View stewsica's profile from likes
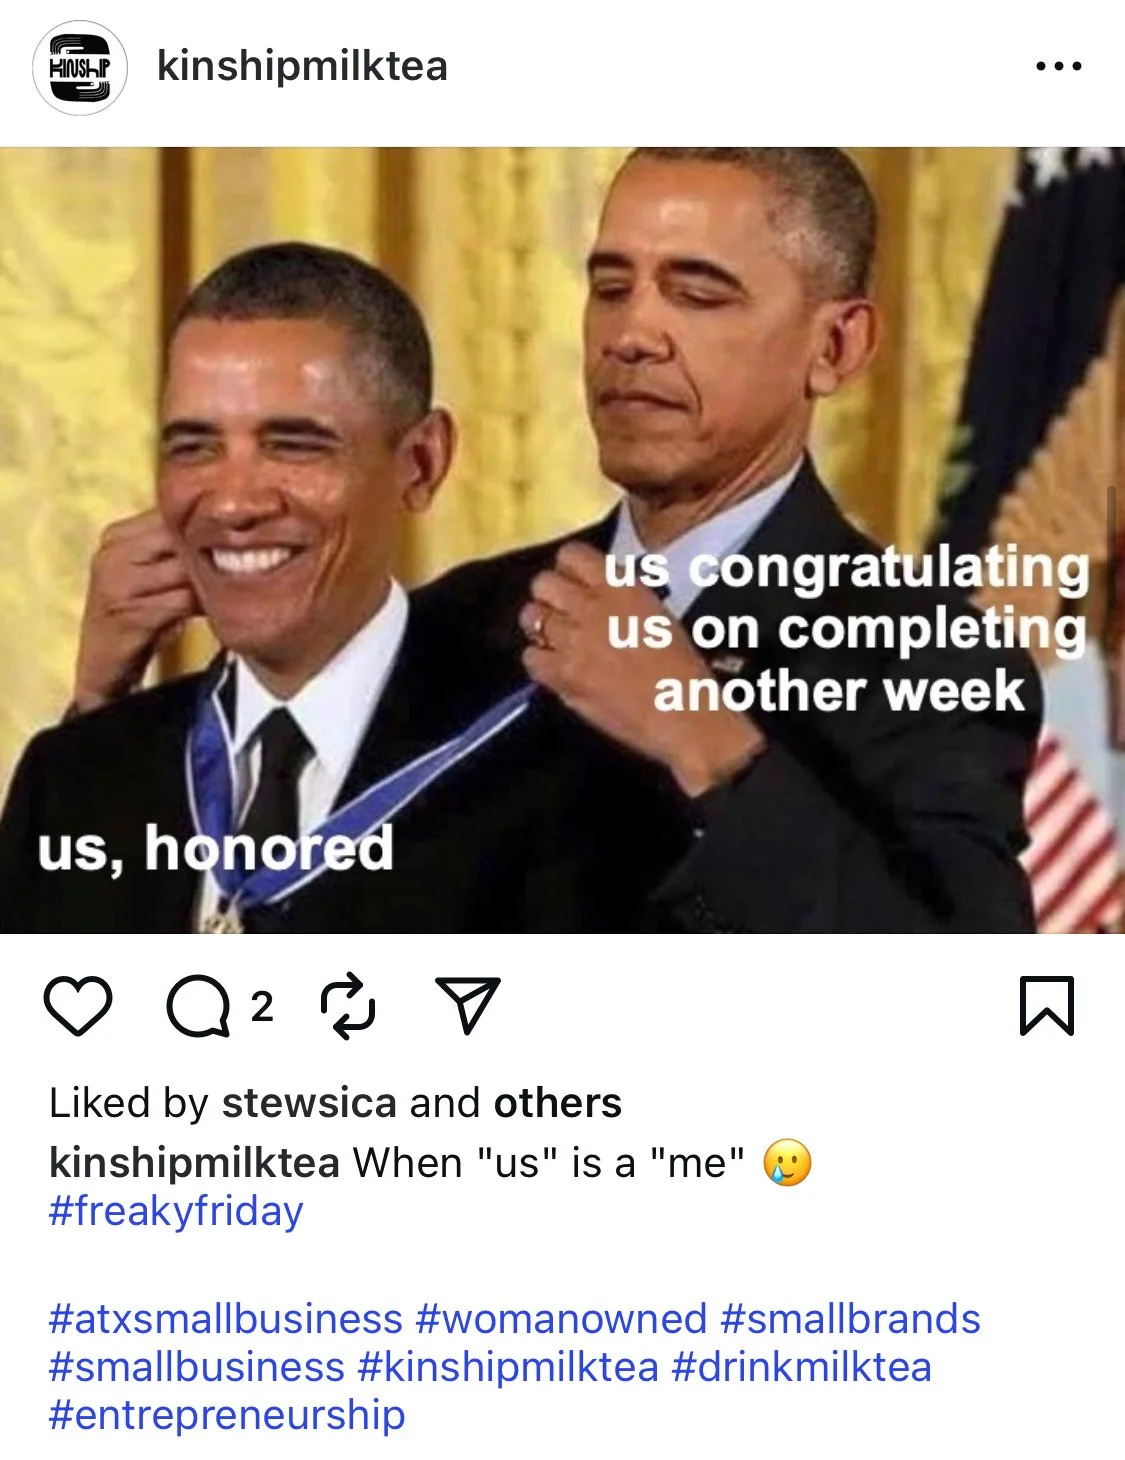Image resolution: width=1125 pixels, height=1460 pixels. tap(309, 1103)
